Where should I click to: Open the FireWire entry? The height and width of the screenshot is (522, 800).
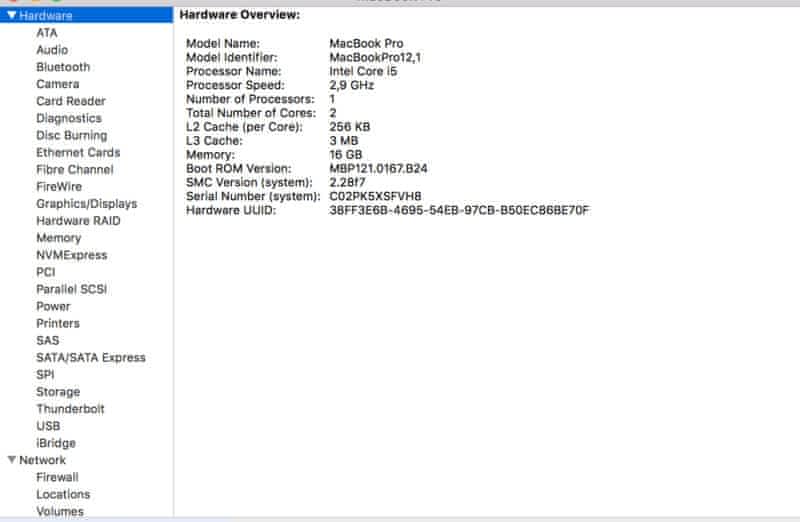[x=59, y=187]
